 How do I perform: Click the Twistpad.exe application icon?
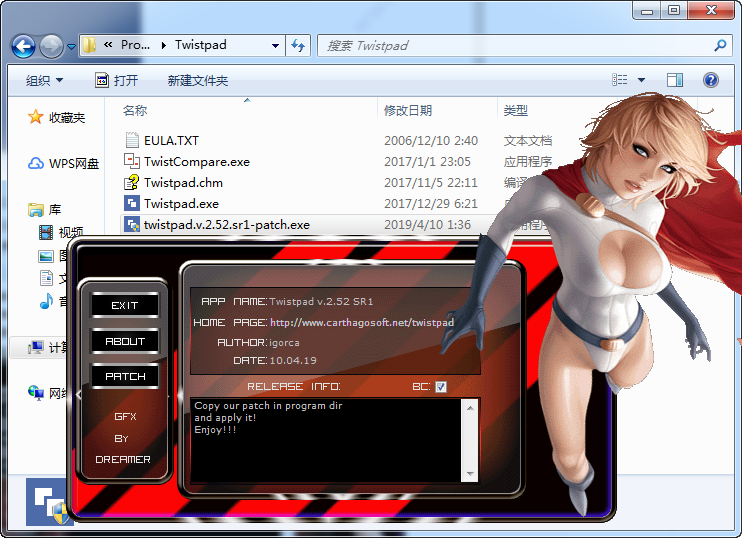(x=132, y=203)
